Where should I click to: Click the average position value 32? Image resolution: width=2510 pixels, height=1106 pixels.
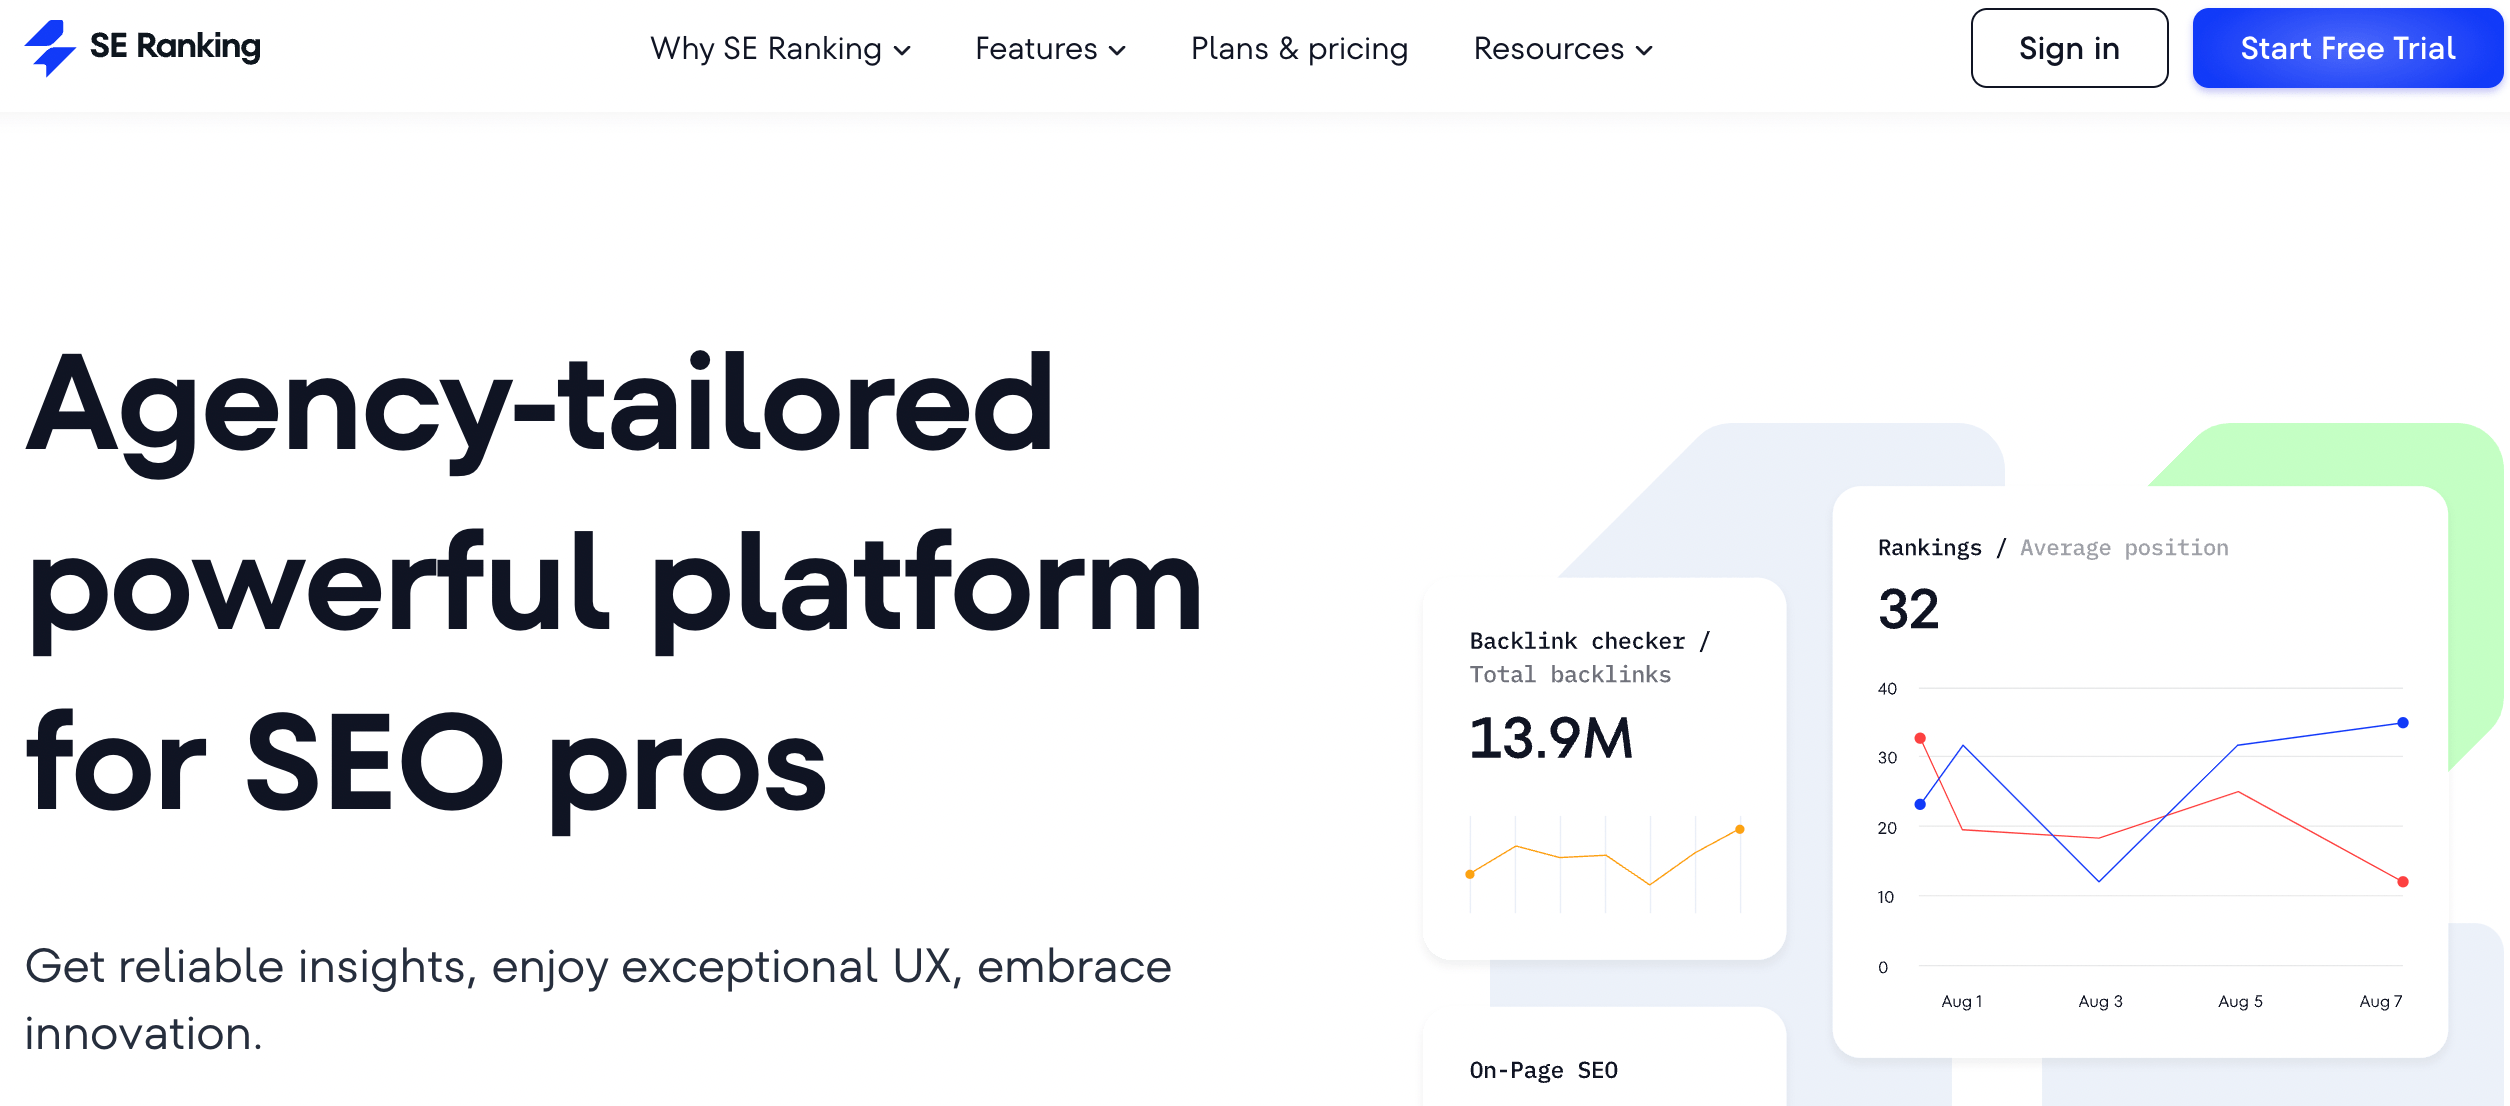click(x=1908, y=609)
